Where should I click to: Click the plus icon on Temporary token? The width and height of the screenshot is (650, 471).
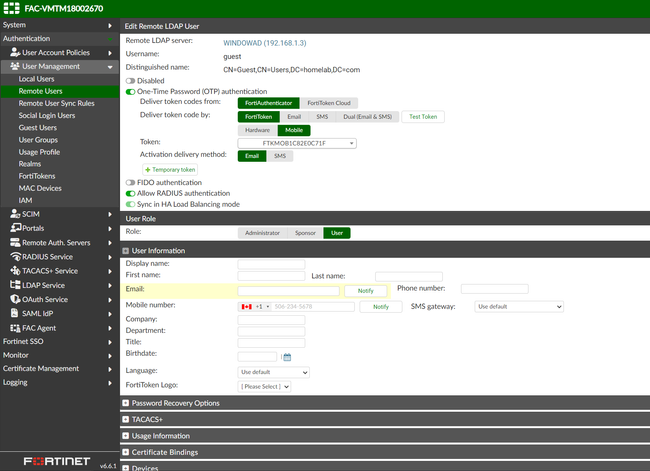point(146,170)
